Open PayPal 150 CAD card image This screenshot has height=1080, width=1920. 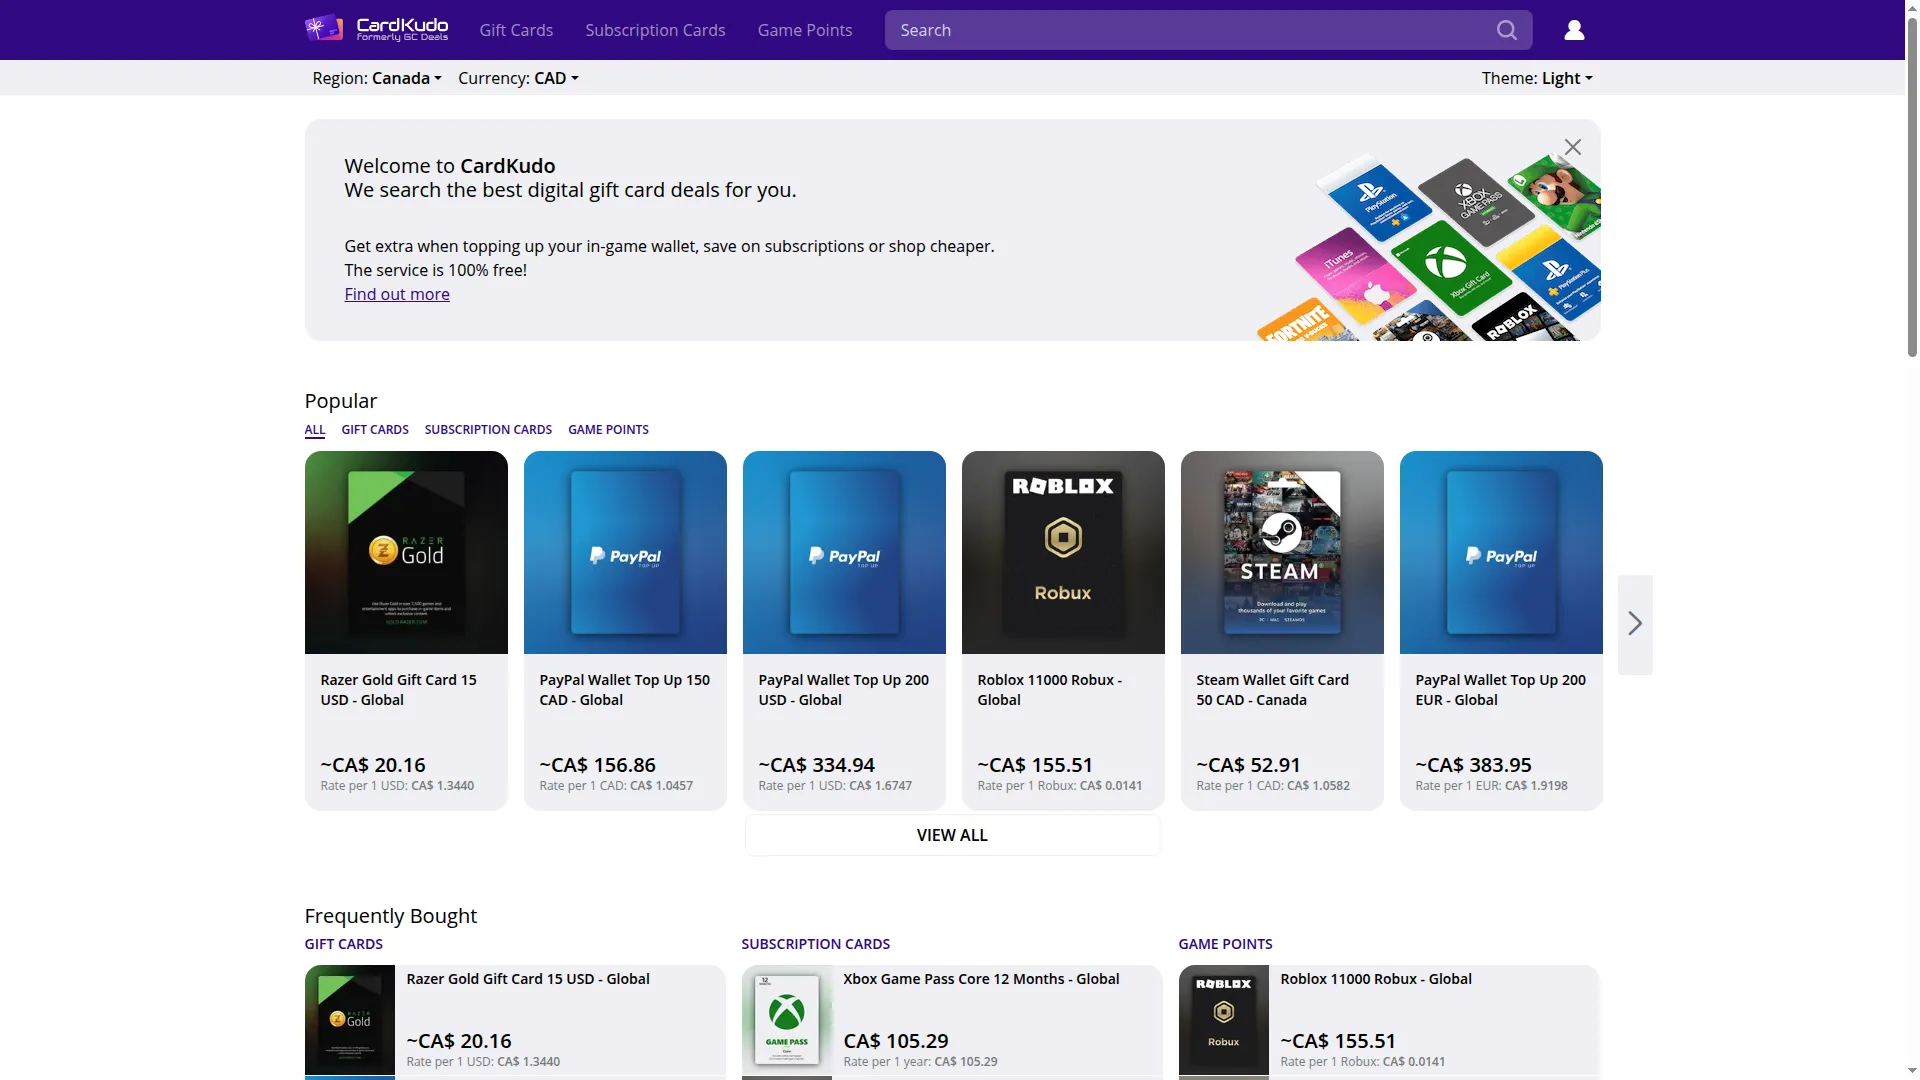point(625,552)
